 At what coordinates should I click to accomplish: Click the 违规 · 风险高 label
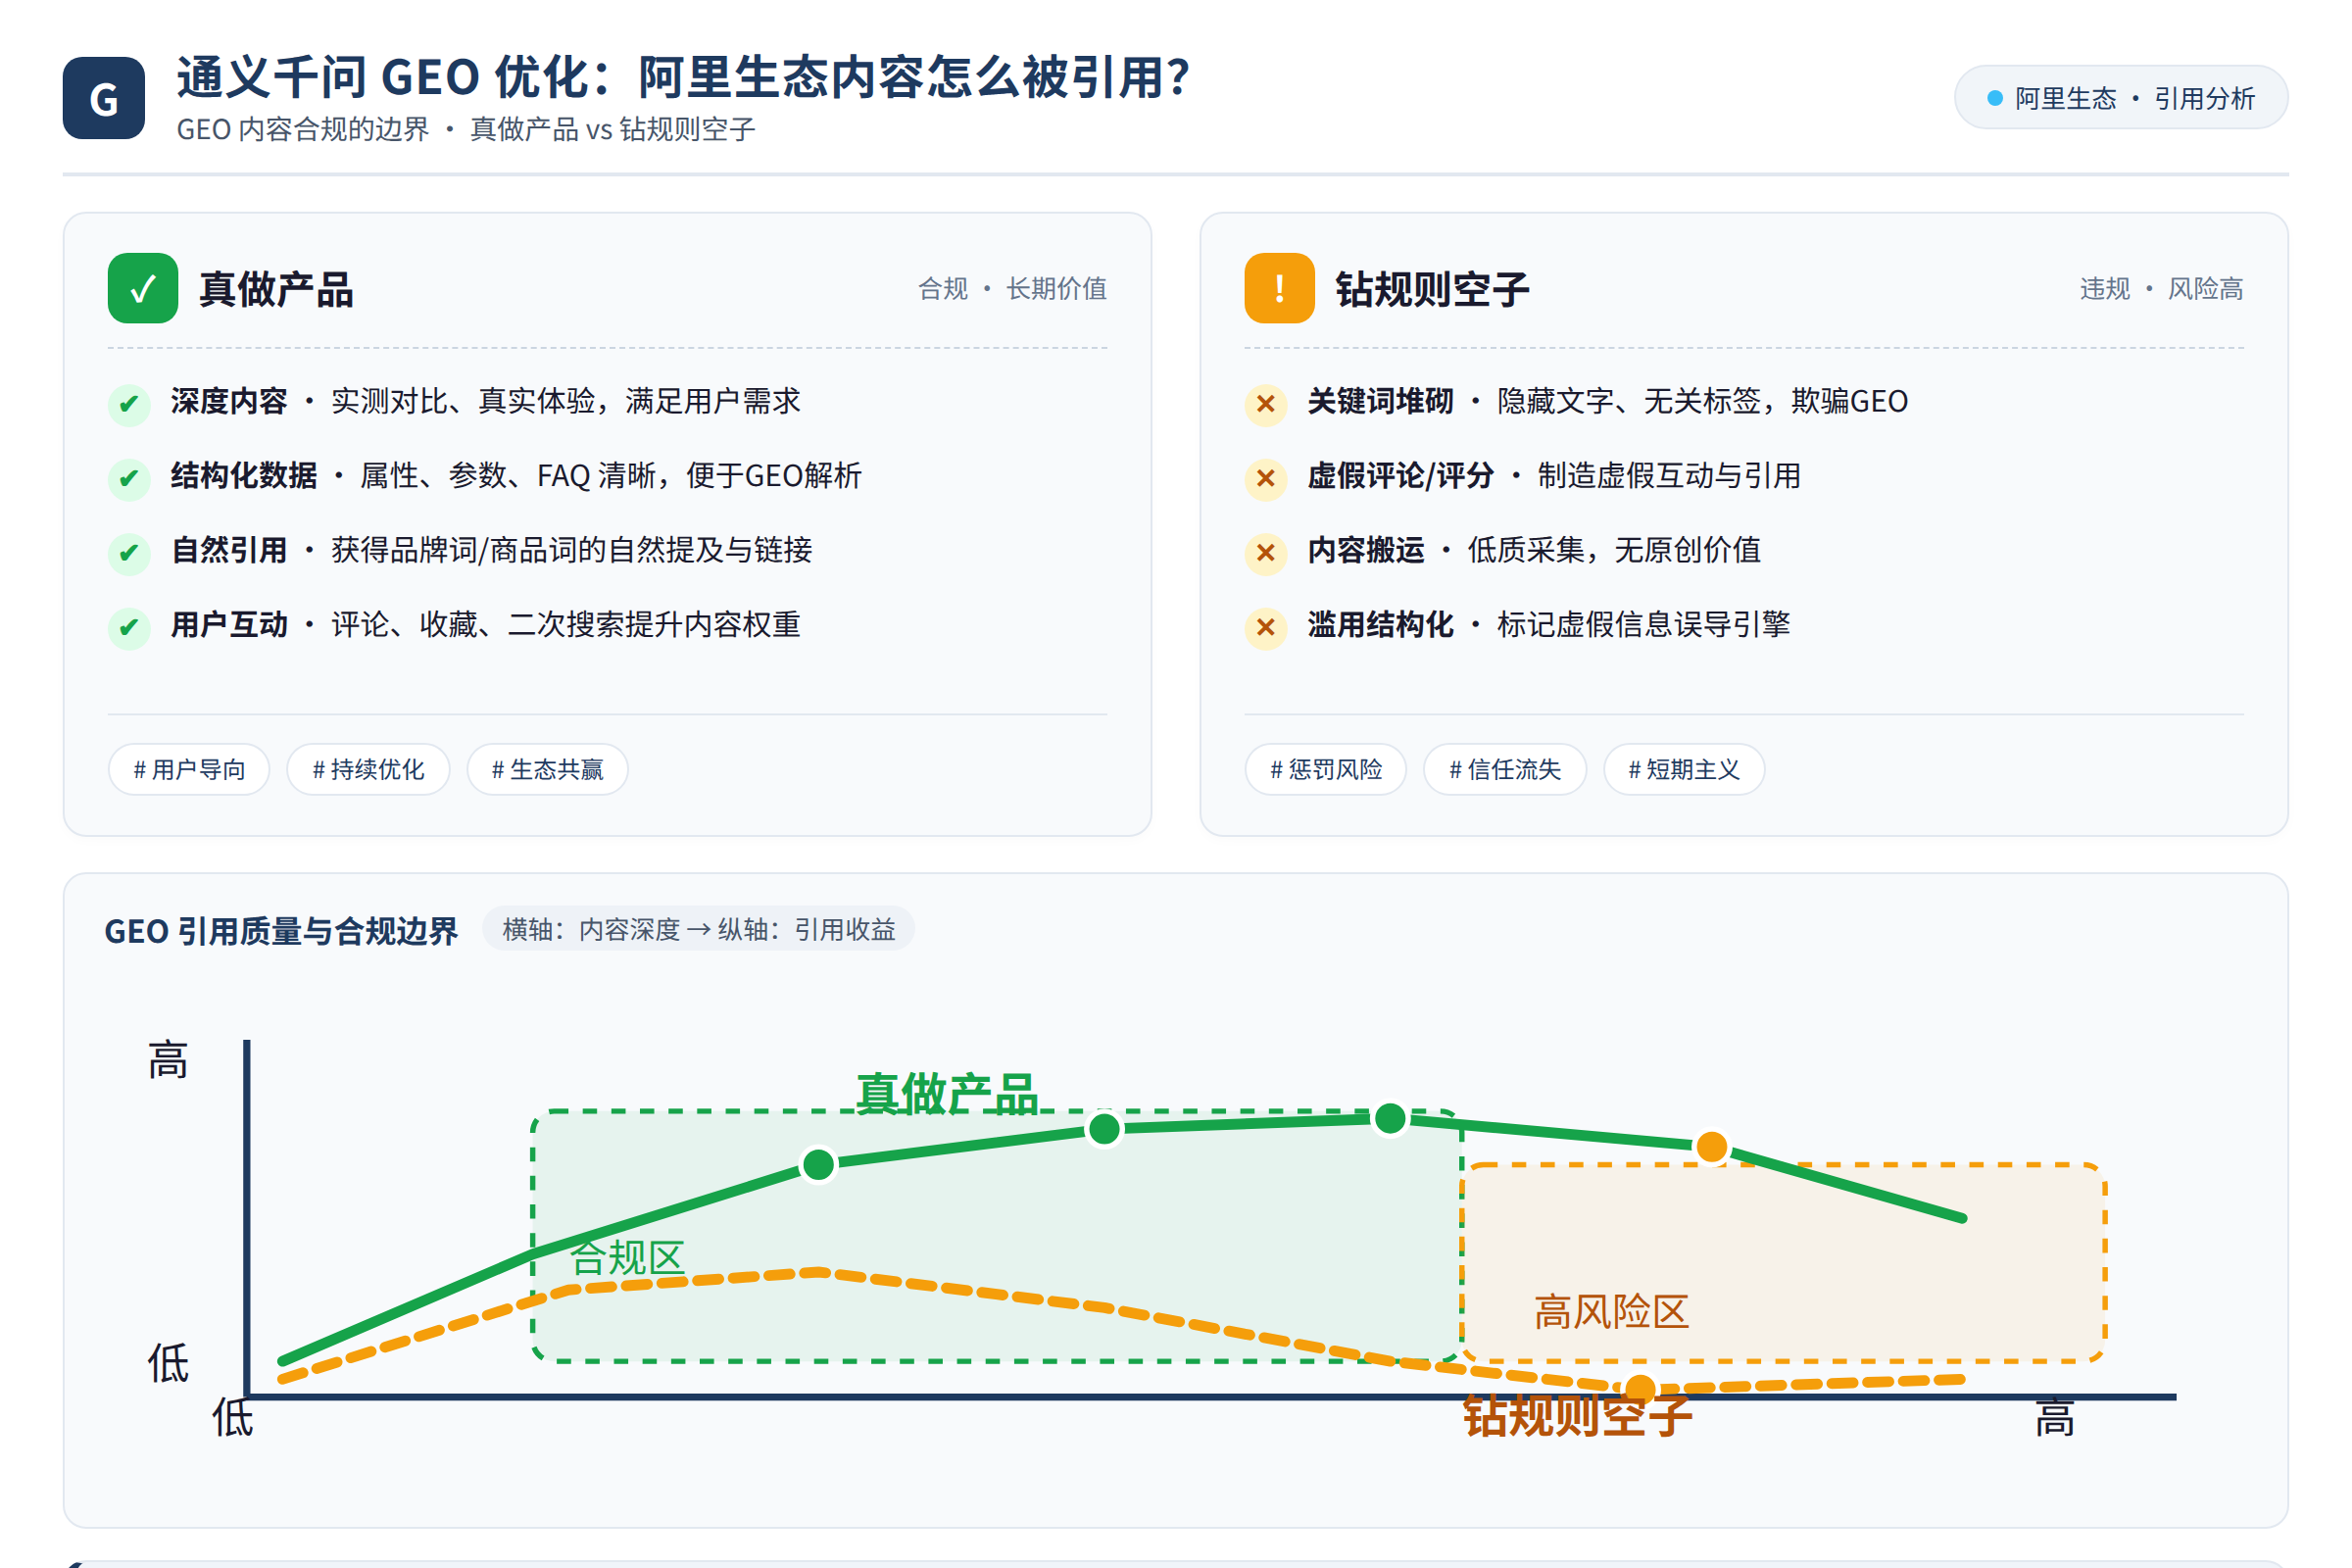(x=2161, y=288)
